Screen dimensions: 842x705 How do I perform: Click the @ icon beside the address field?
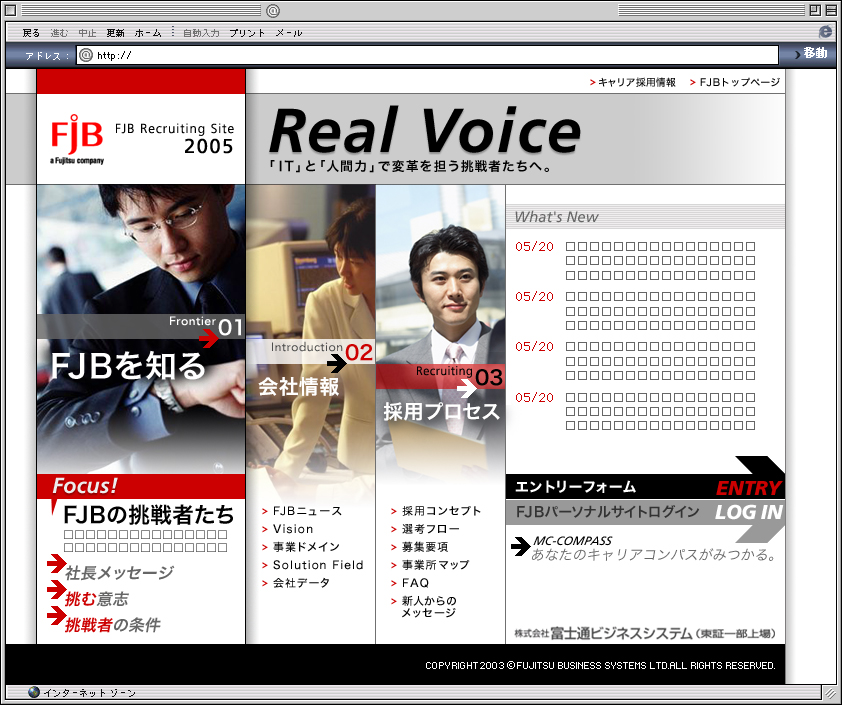pyautogui.click(x=86, y=55)
